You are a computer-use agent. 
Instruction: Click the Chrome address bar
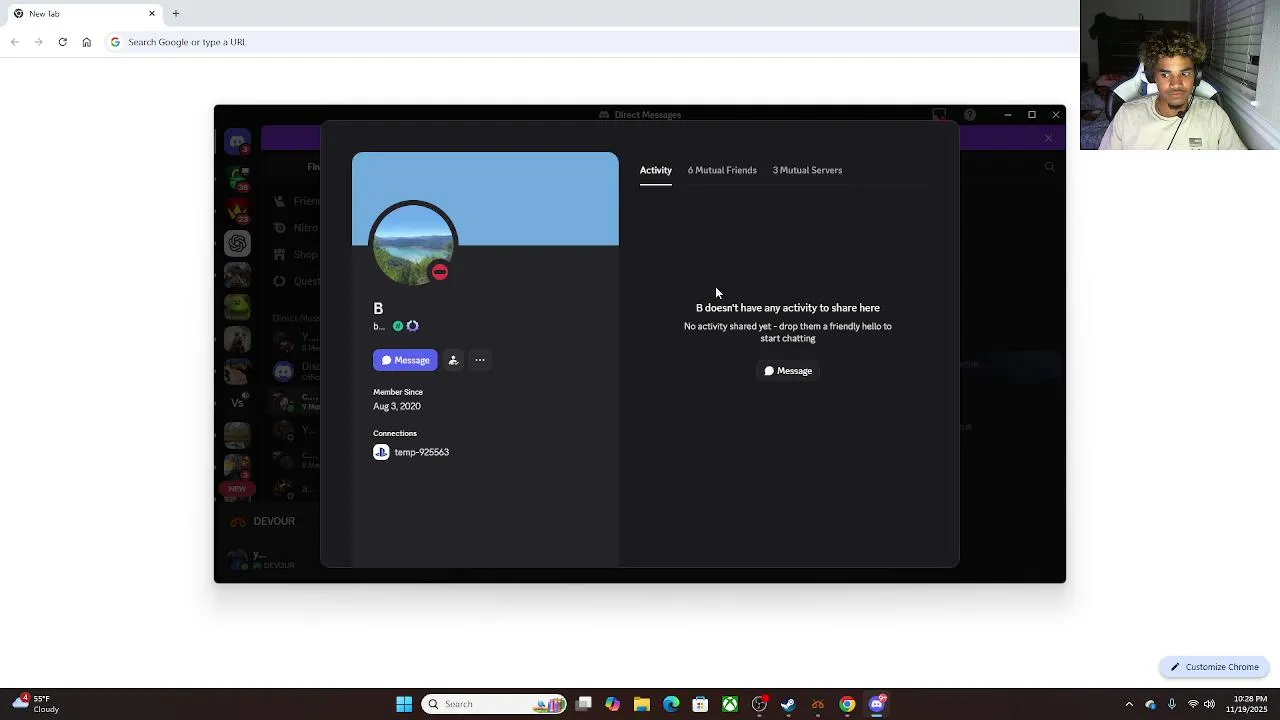click(588, 42)
